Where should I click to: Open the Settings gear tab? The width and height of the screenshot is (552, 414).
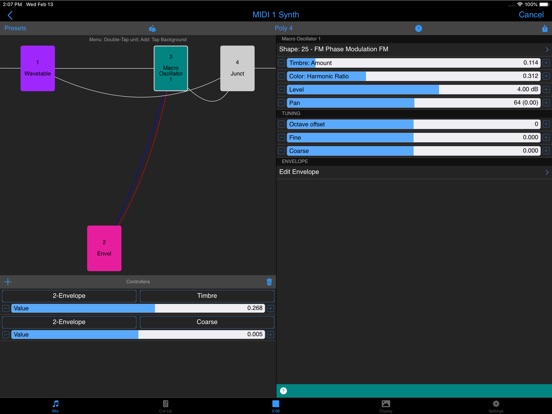(496, 406)
